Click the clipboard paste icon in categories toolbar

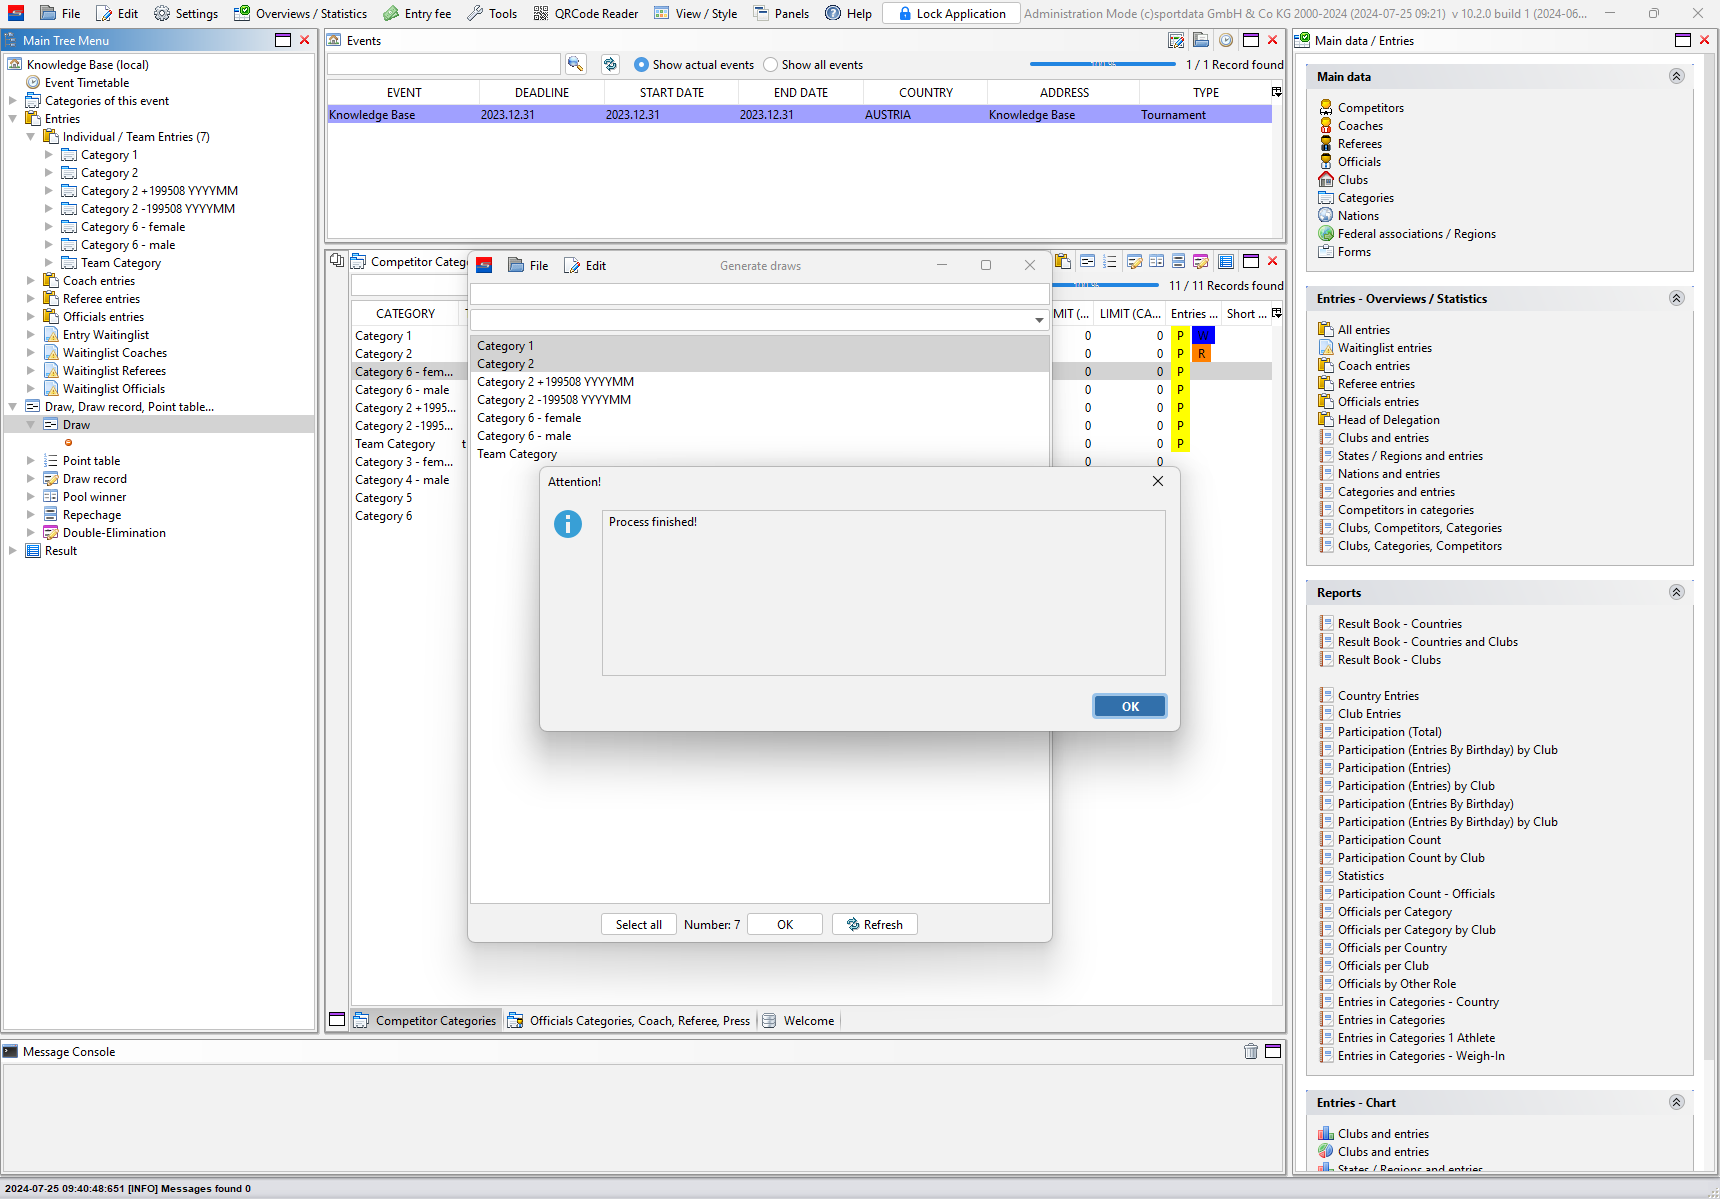pyautogui.click(x=1063, y=261)
